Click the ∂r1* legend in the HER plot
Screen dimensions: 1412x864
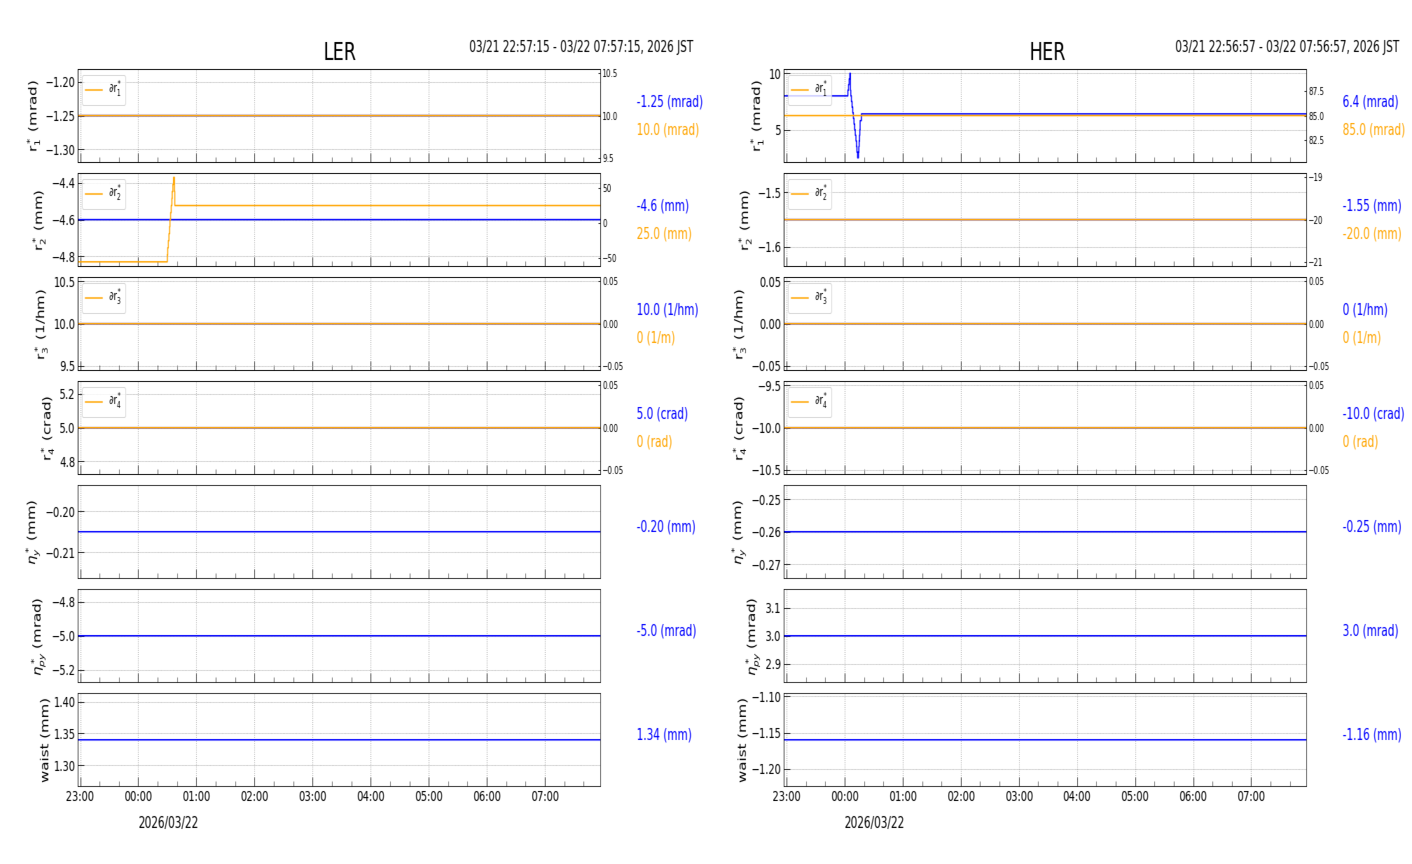click(810, 90)
